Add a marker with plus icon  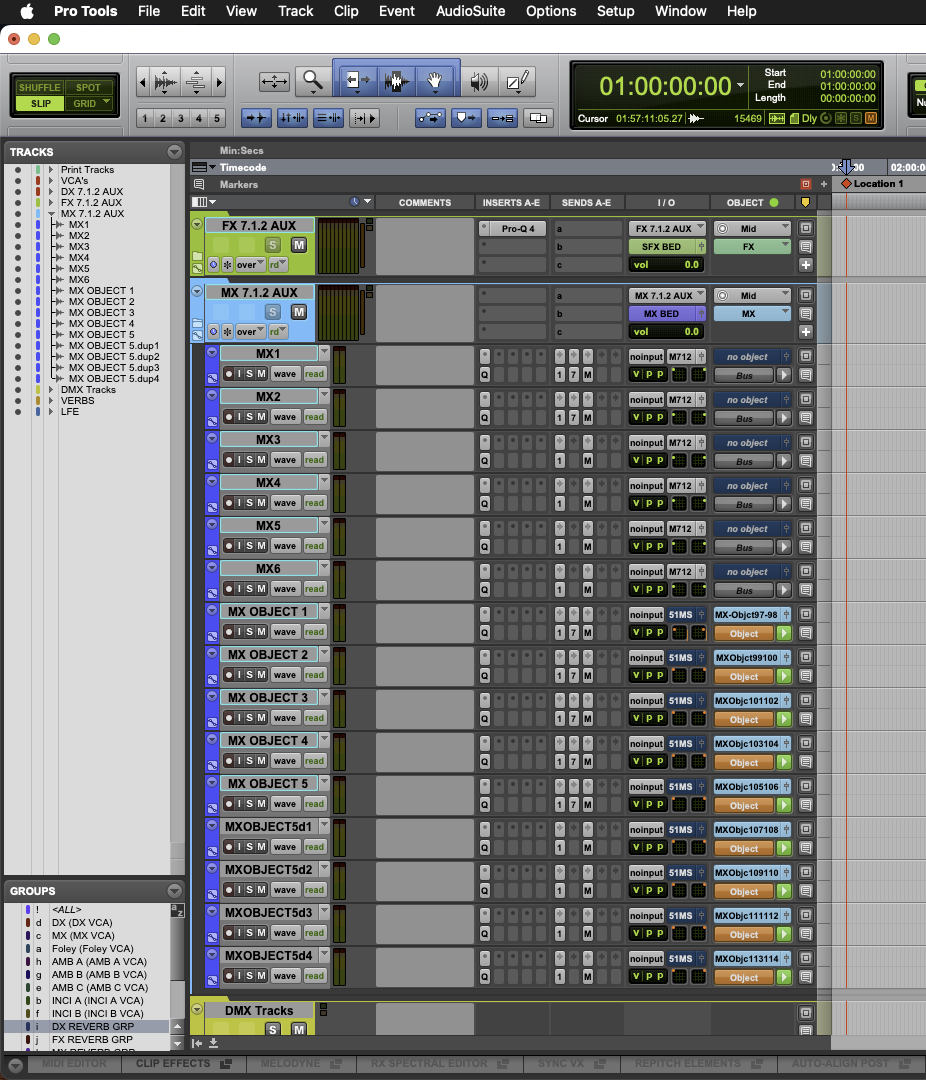(823, 184)
